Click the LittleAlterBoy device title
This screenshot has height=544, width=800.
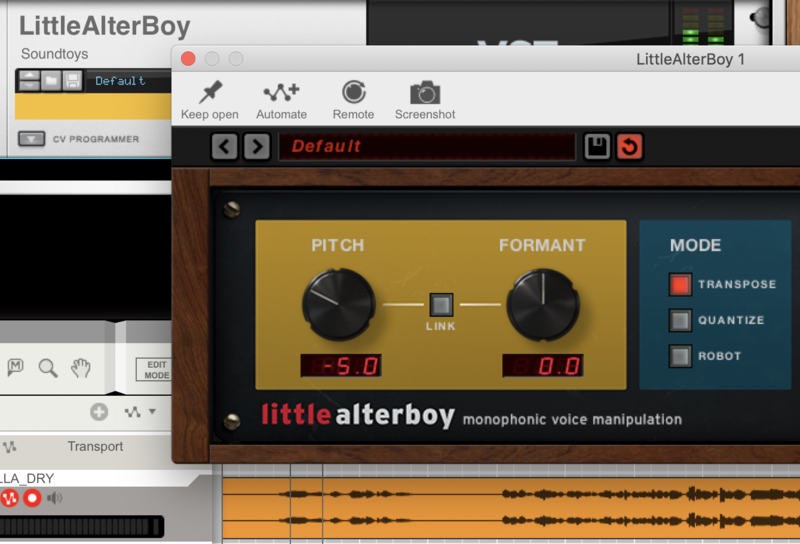(x=105, y=26)
